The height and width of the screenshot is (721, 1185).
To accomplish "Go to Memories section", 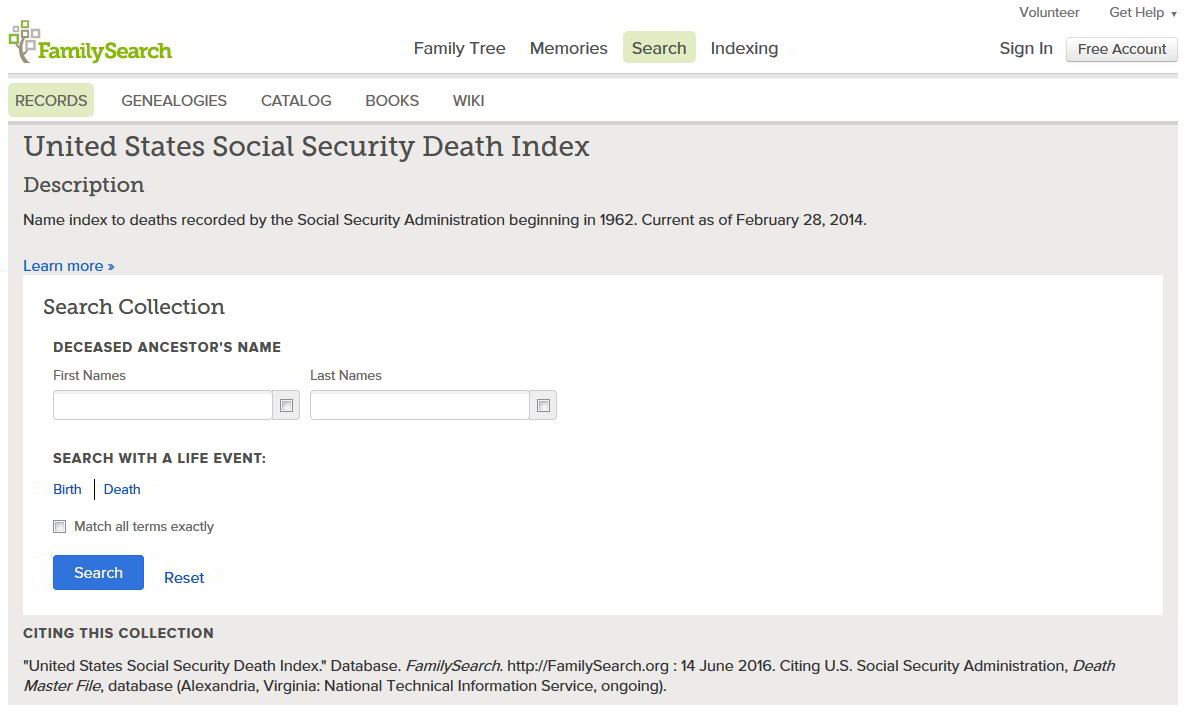I will pyautogui.click(x=568, y=48).
